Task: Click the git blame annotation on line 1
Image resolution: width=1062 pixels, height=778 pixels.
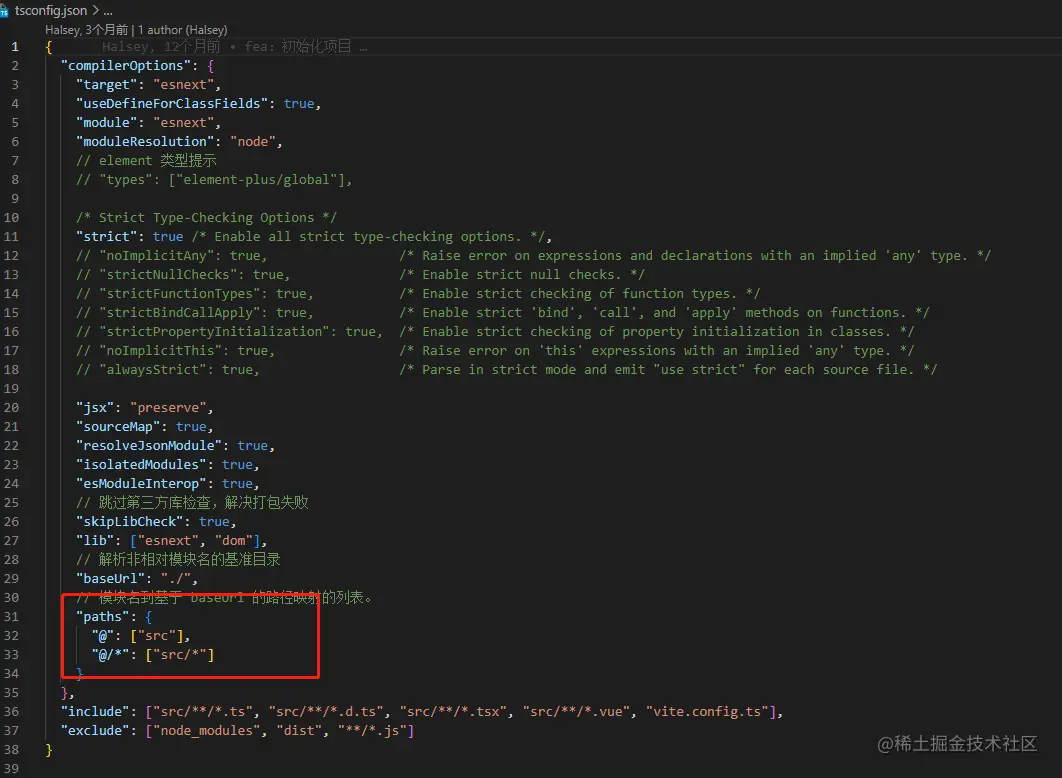Action: click(x=234, y=47)
